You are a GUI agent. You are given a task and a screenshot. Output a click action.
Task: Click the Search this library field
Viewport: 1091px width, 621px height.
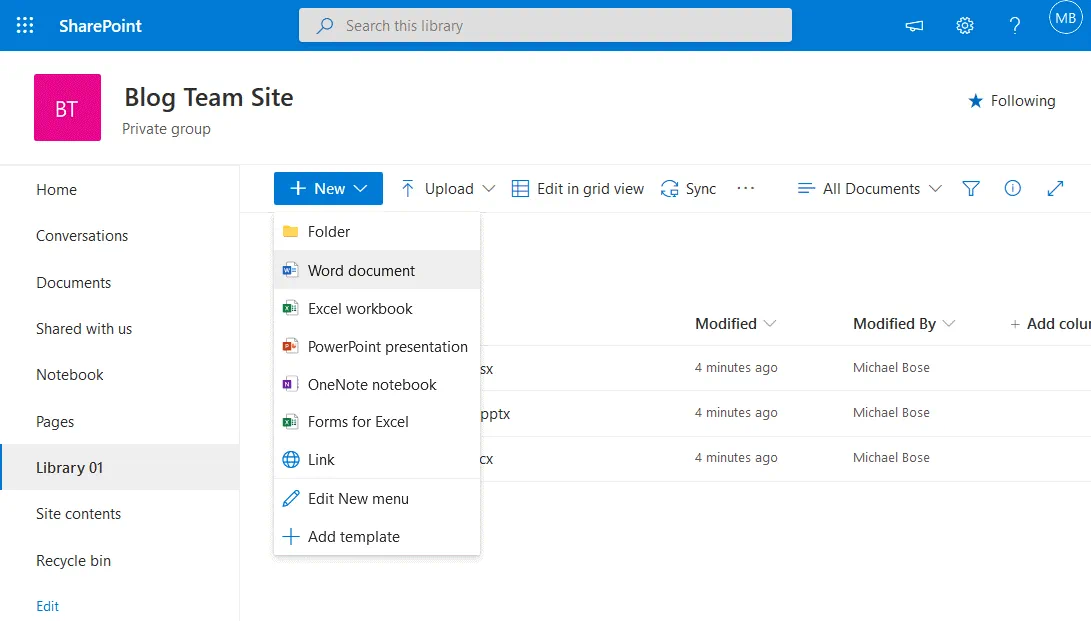(x=545, y=26)
